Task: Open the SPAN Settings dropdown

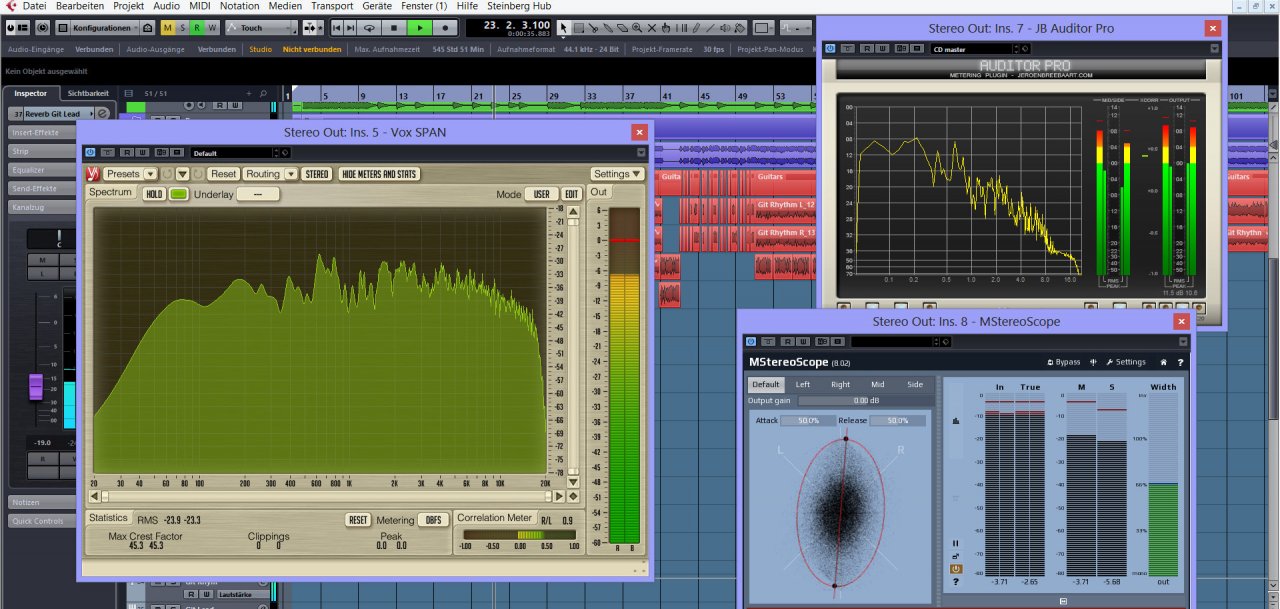Action: click(616, 174)
